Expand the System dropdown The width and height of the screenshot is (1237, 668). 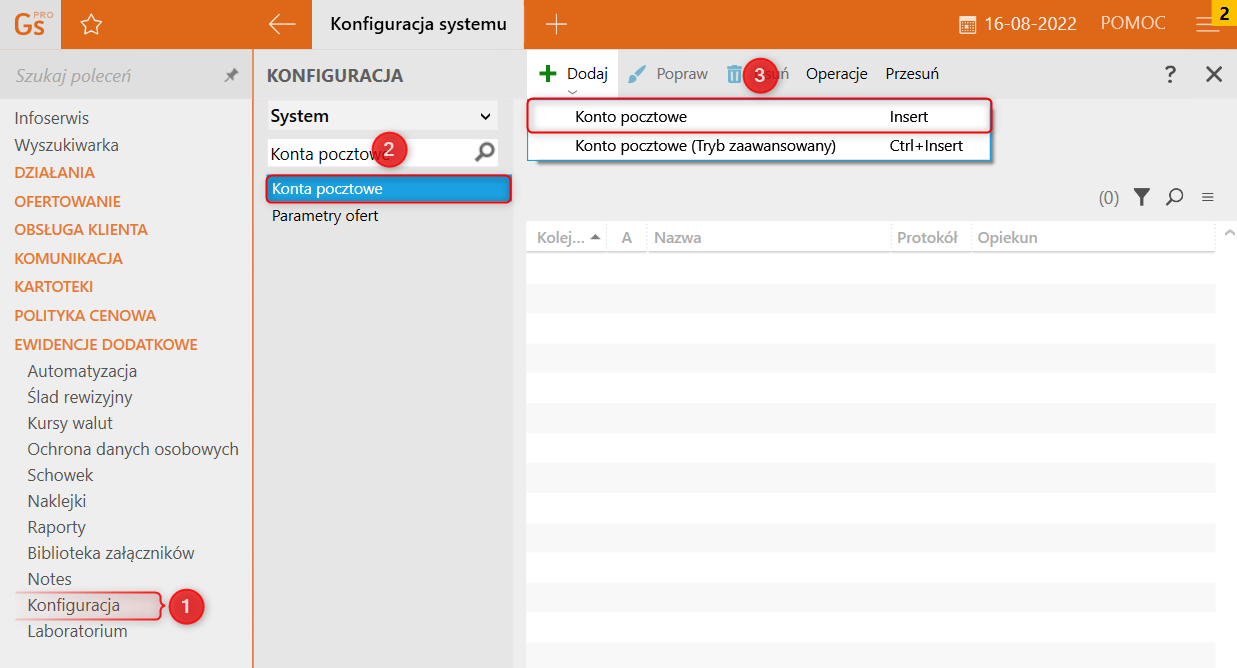click(x=486, y=117)
